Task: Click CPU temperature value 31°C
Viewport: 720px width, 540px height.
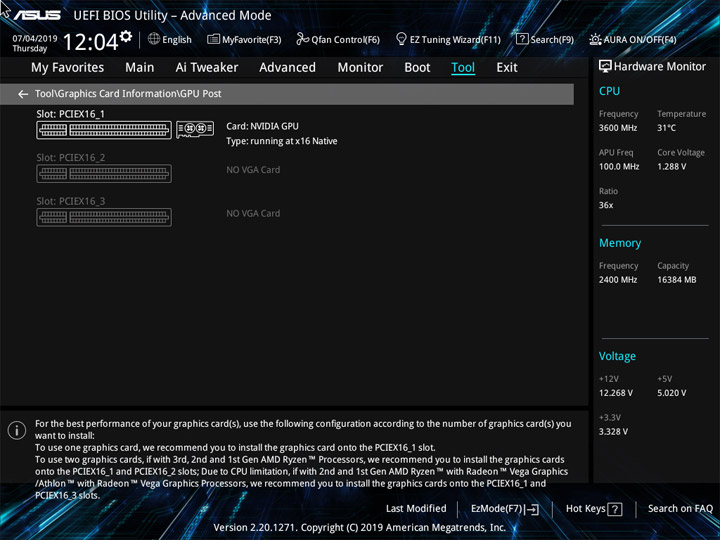Action: [666, 128]
